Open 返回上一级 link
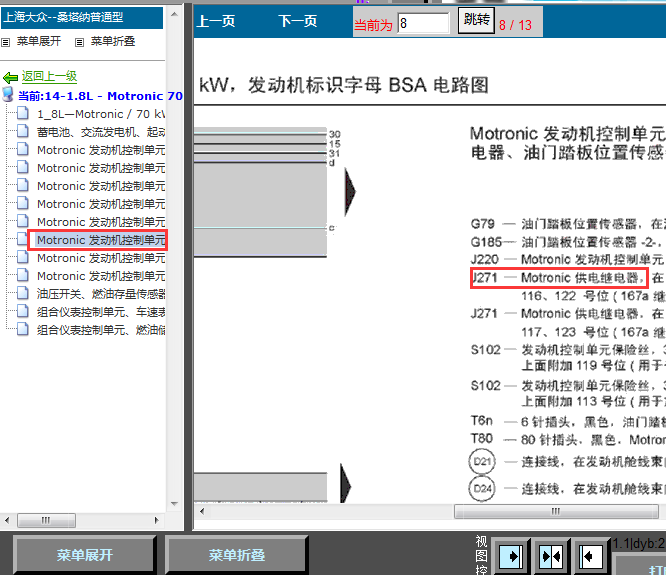Screen dimensions: 666x575 pyautogui.click(x=49, y=76)
